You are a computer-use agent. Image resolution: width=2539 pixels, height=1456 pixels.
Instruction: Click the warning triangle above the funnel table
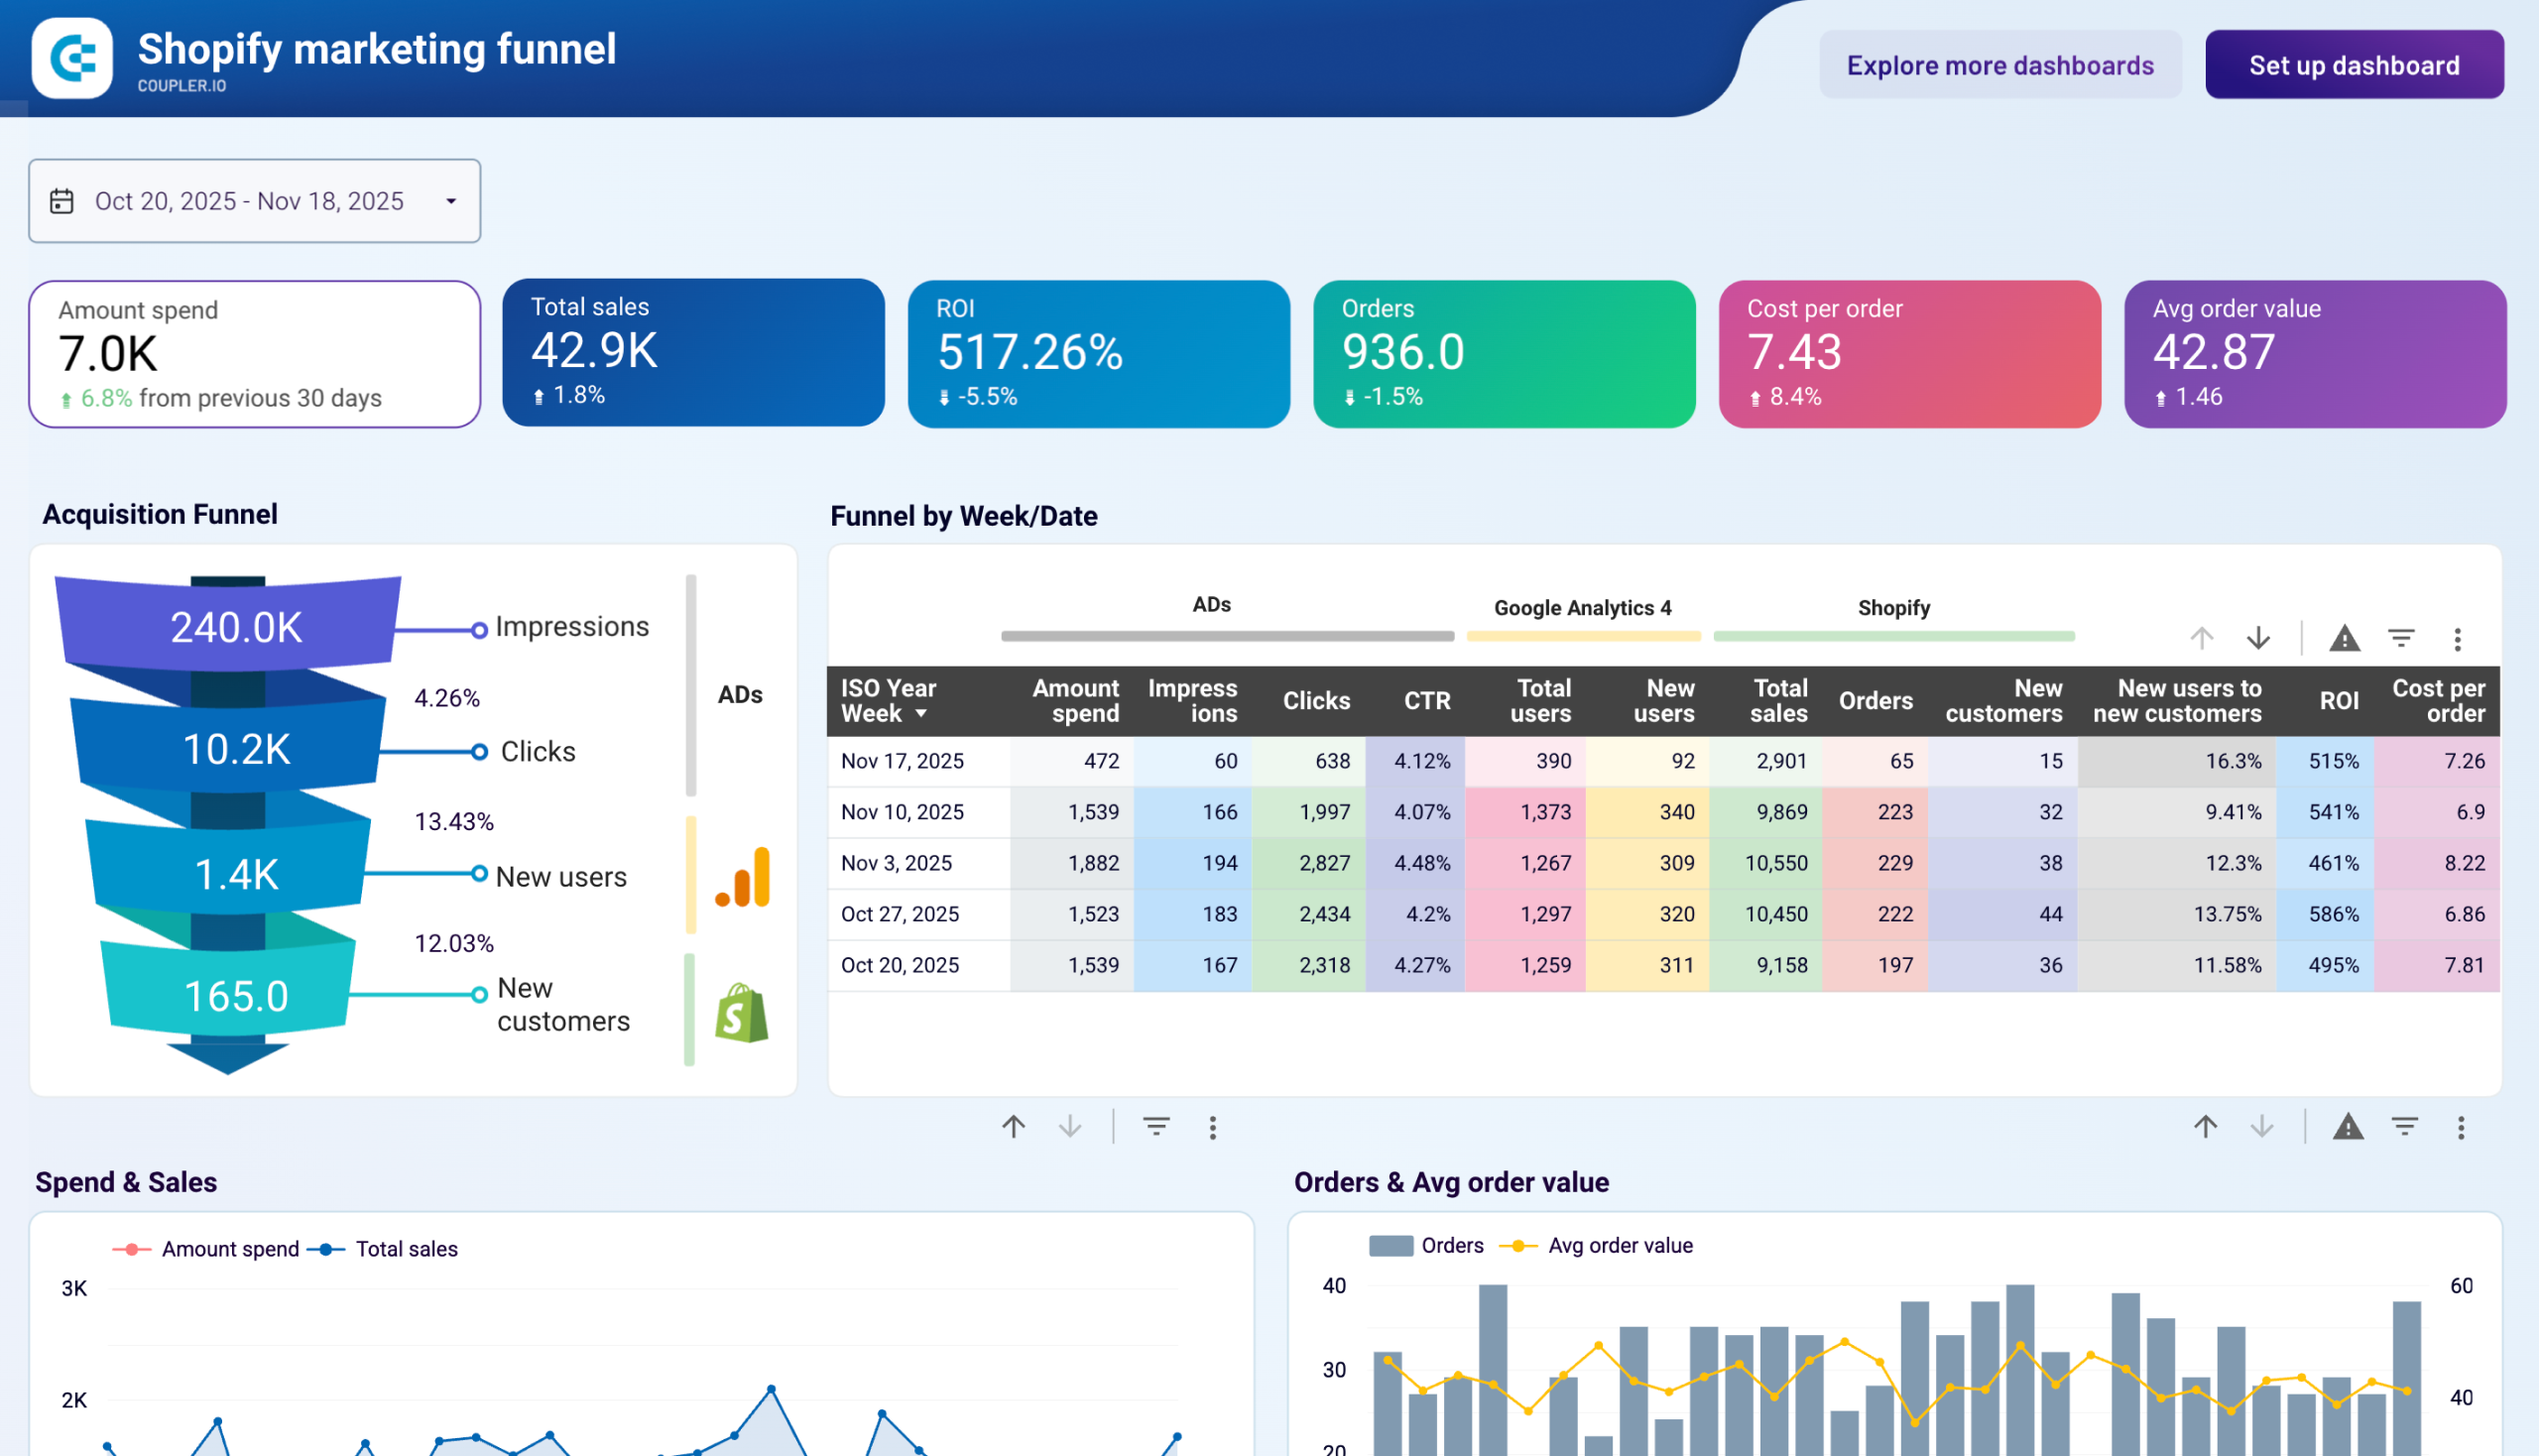[x=2343, y=638]
